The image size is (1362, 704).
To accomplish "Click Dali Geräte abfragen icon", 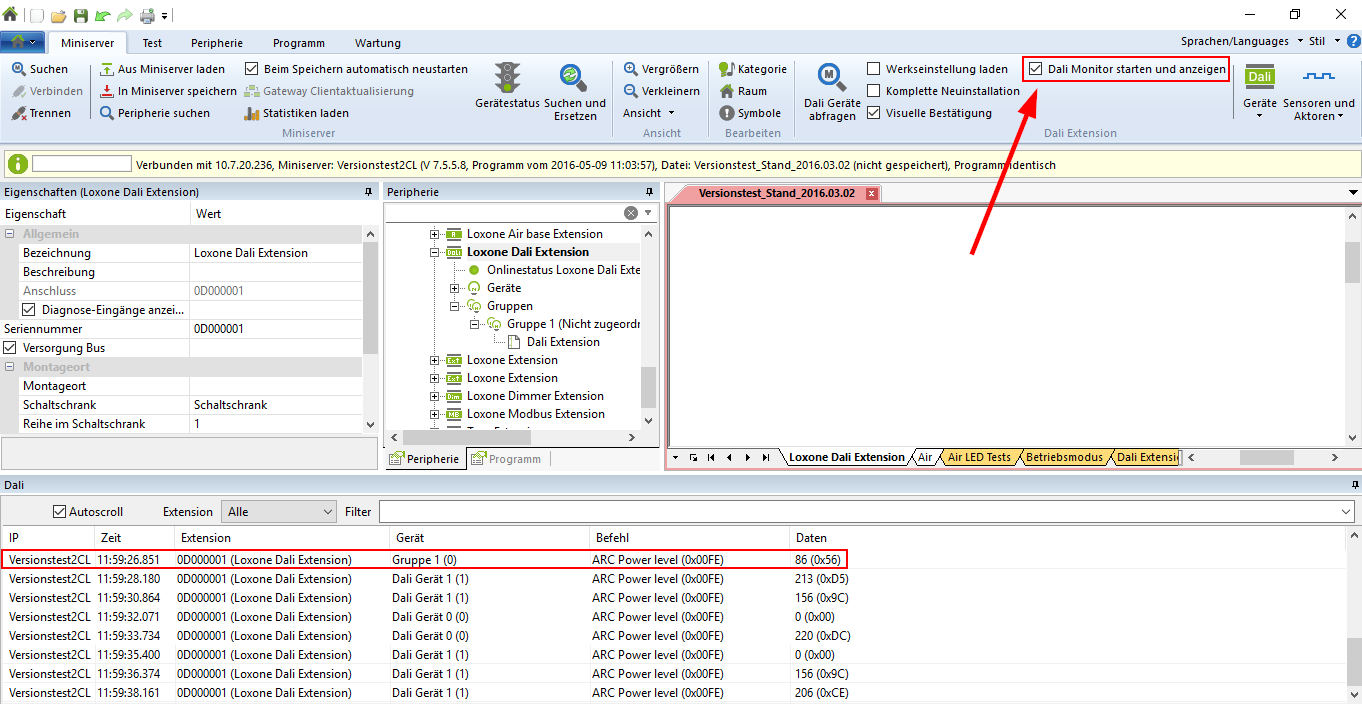I will 831,77.
